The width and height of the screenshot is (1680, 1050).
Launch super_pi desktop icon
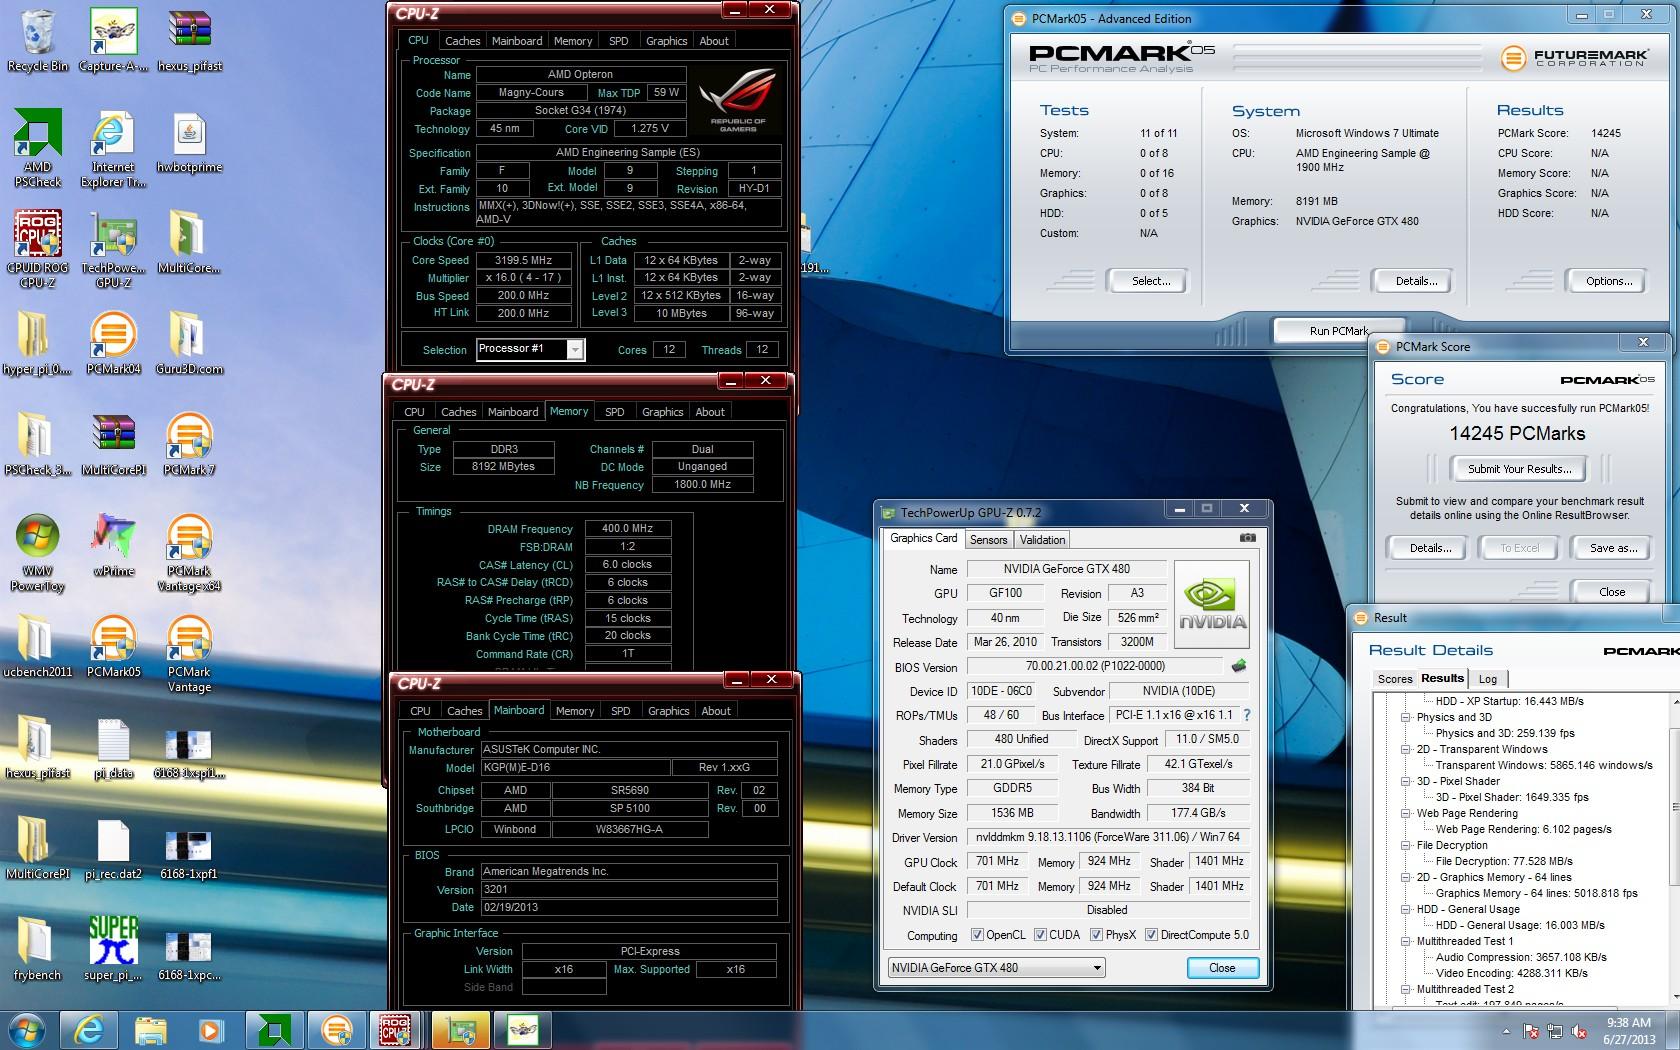point(113,949)
